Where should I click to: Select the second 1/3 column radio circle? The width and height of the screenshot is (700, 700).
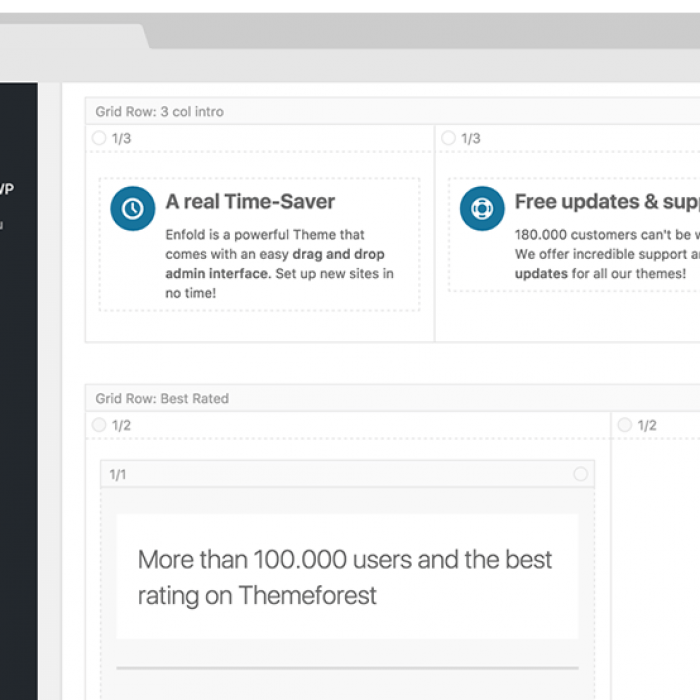pos(448,138)
